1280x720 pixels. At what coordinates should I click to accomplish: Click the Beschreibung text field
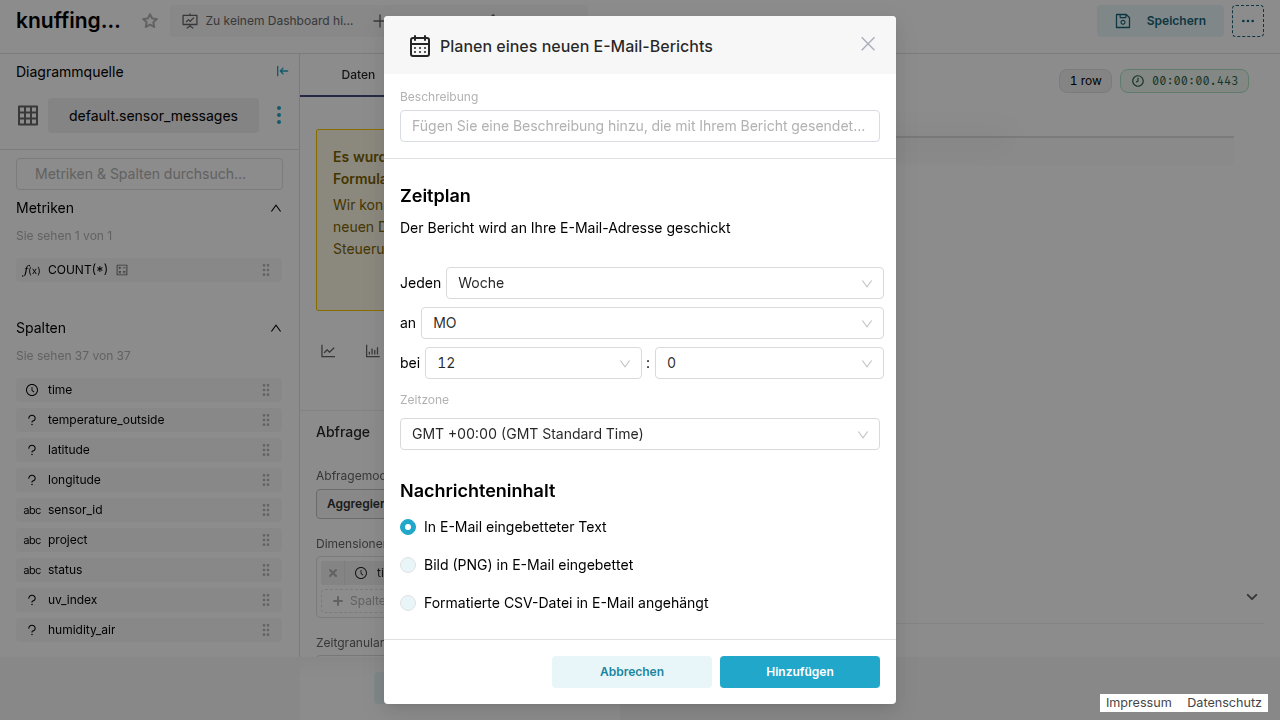tap(639, 126)
